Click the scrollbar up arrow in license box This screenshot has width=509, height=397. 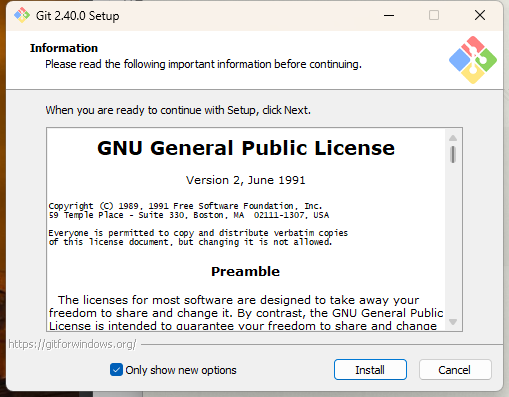[453, 138]
